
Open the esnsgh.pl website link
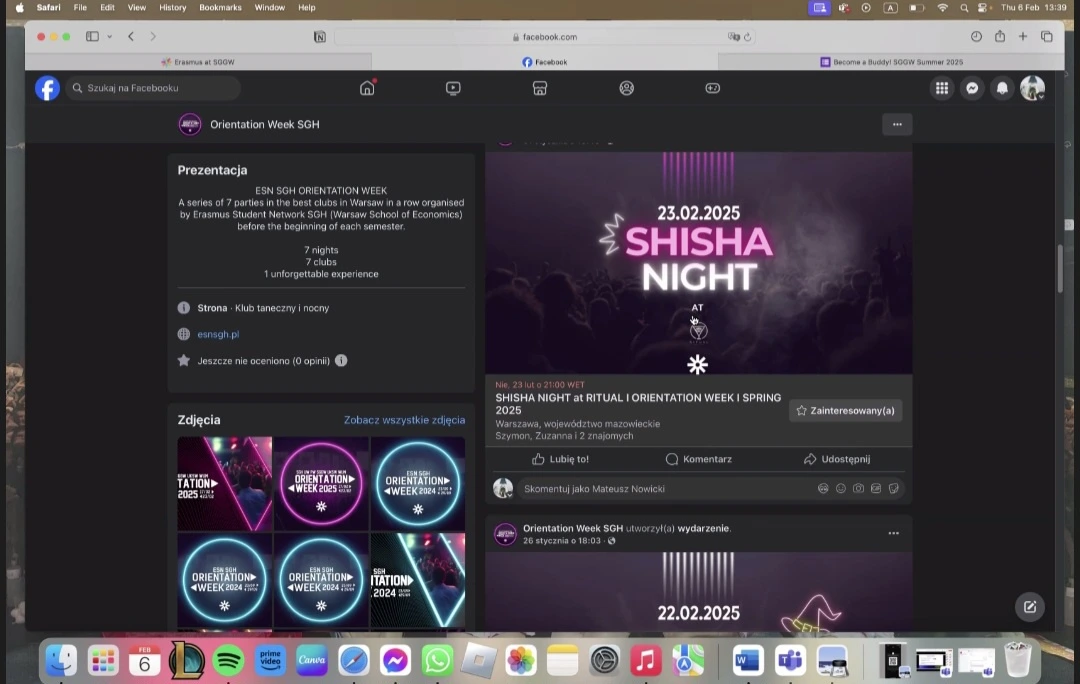tap(218, 334)
